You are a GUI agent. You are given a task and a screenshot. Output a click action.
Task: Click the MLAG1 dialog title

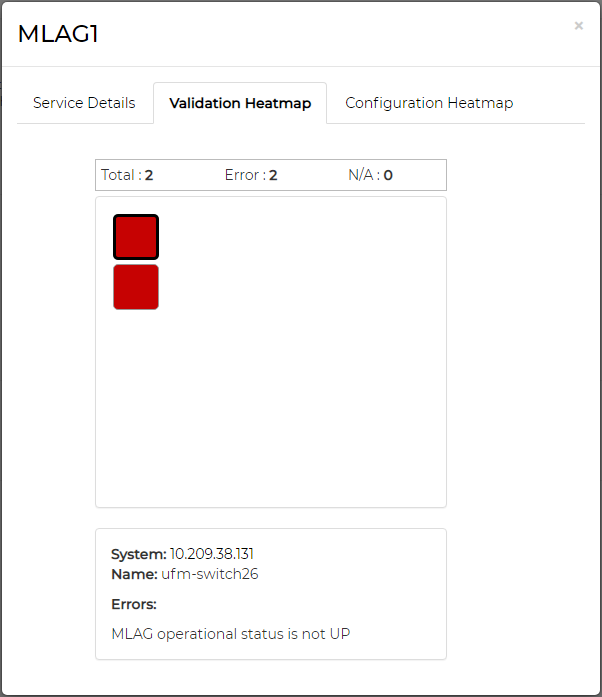tap(58, 34)
